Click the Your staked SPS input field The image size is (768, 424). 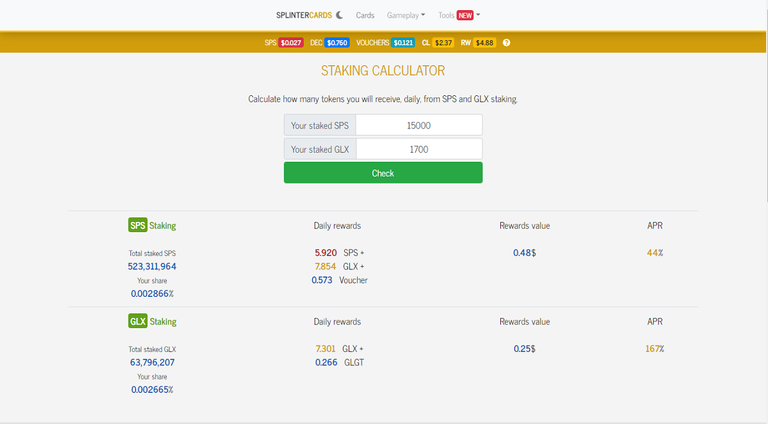pos(419,125)
